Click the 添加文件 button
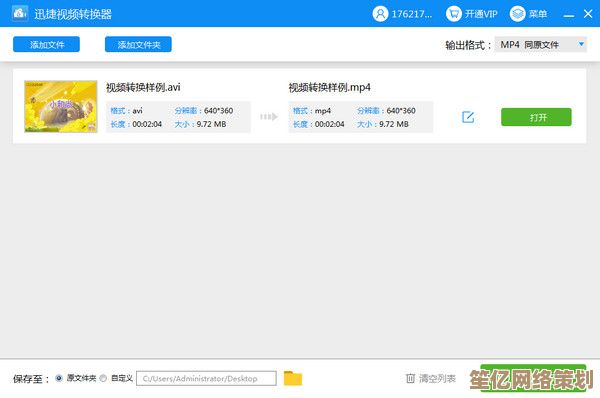 (46, 44)
